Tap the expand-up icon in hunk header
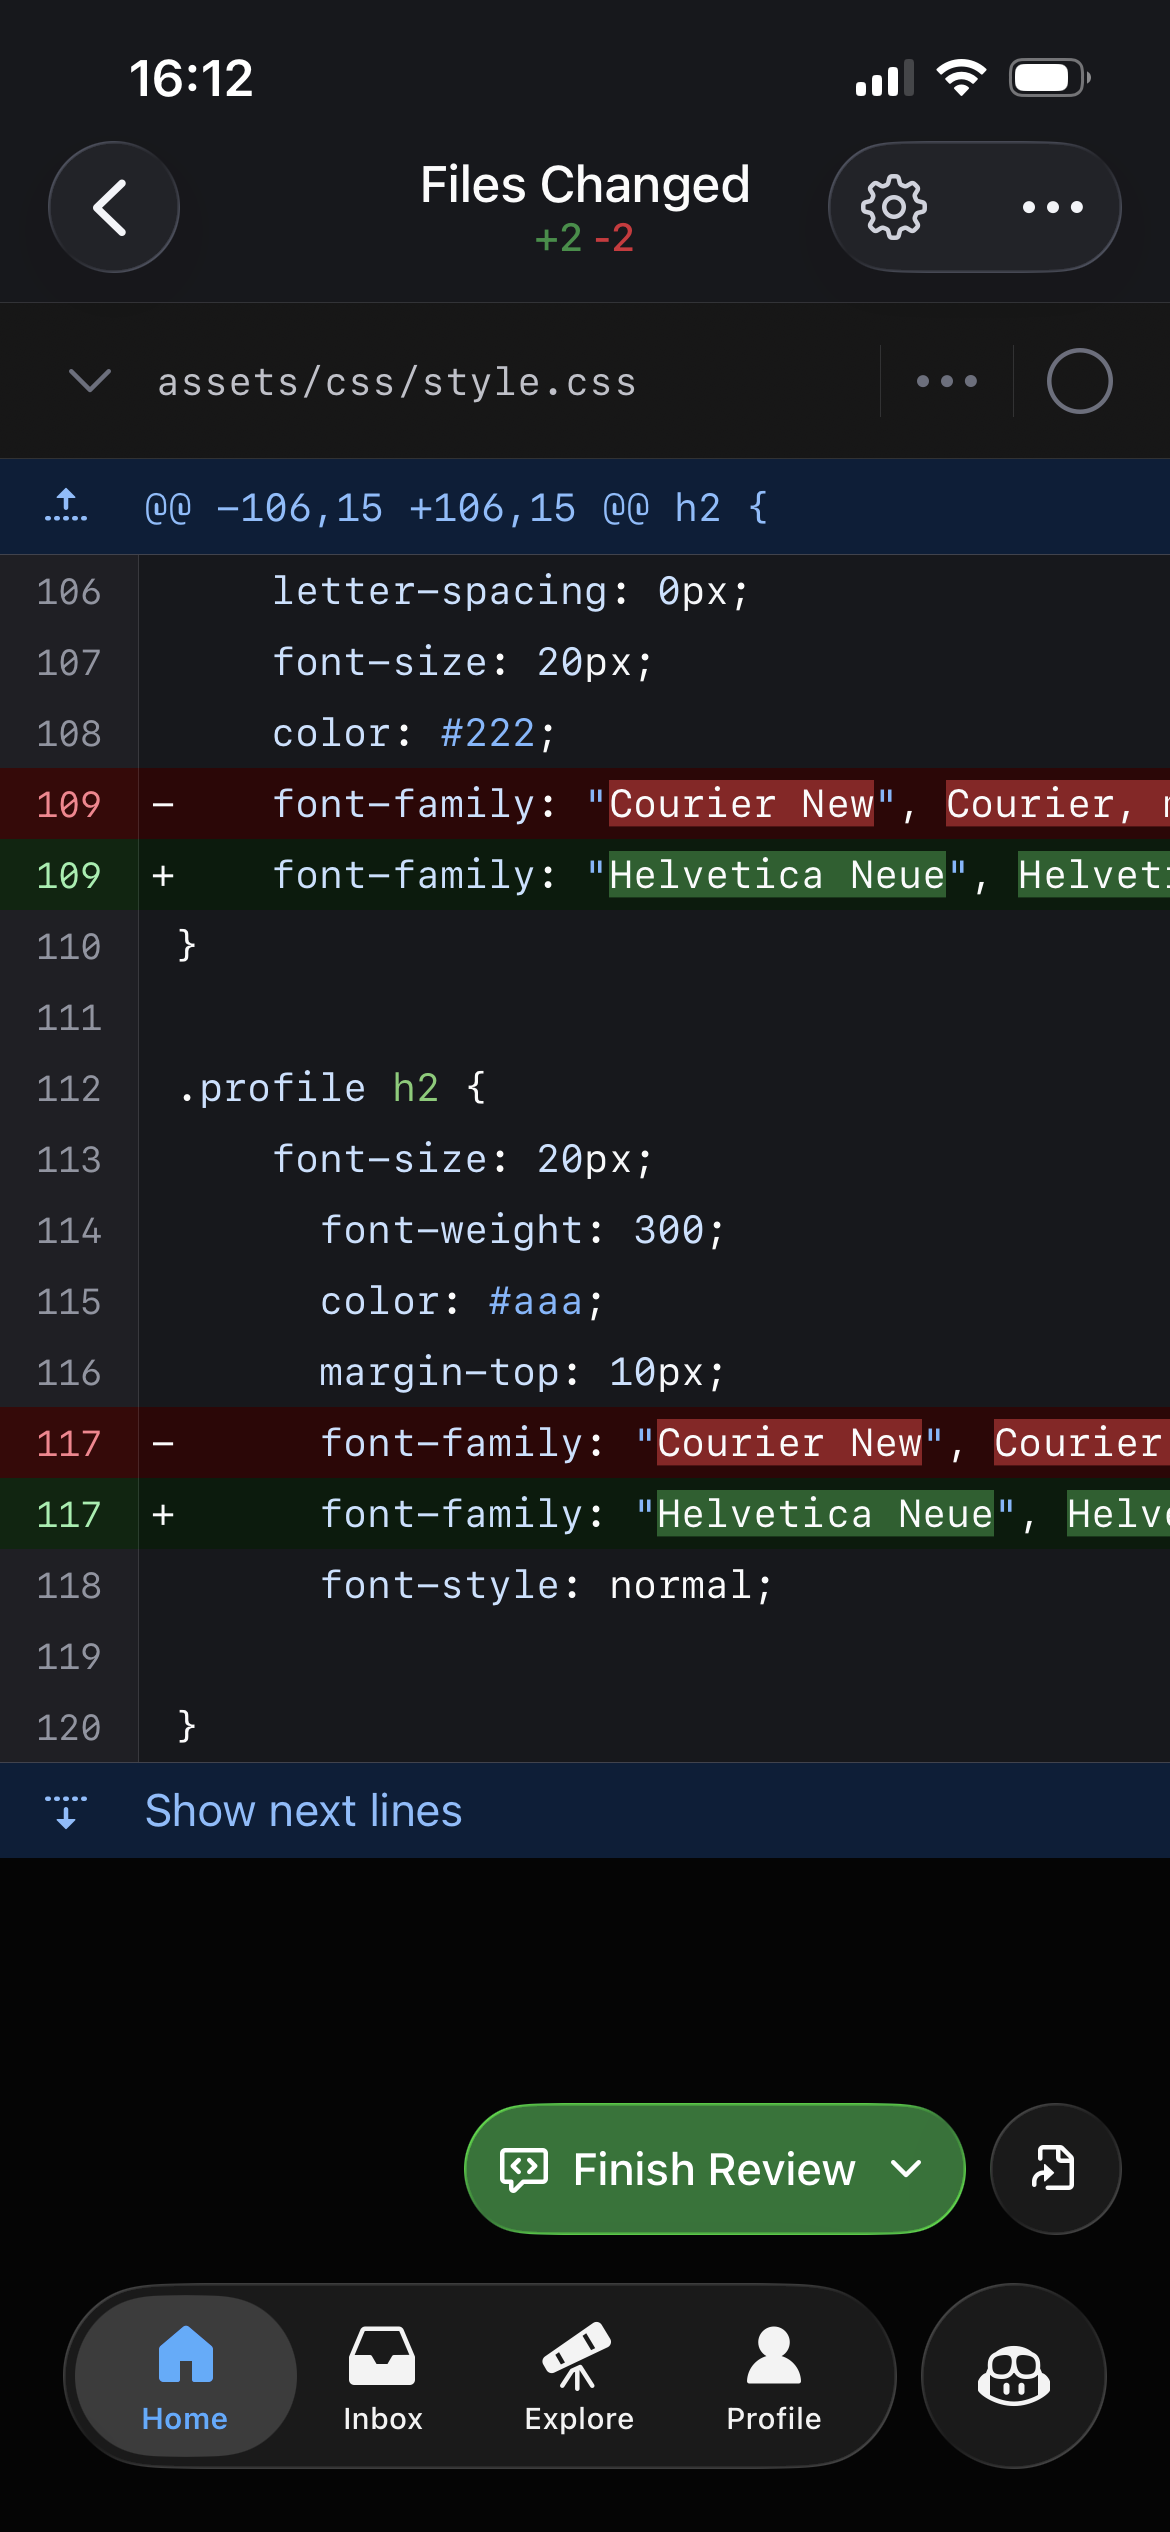Screen dimensions: 1170x2532 pos(66,507)
